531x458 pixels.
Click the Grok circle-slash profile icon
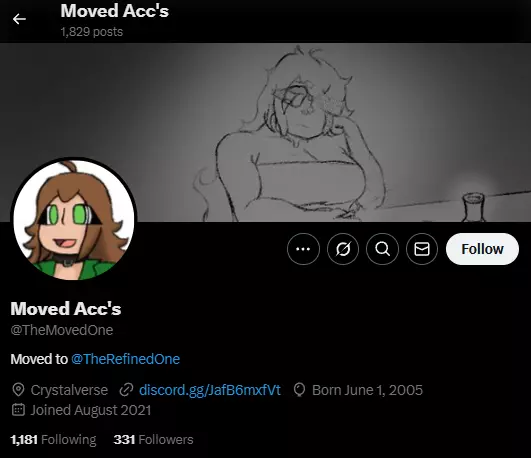pos(343,249)
